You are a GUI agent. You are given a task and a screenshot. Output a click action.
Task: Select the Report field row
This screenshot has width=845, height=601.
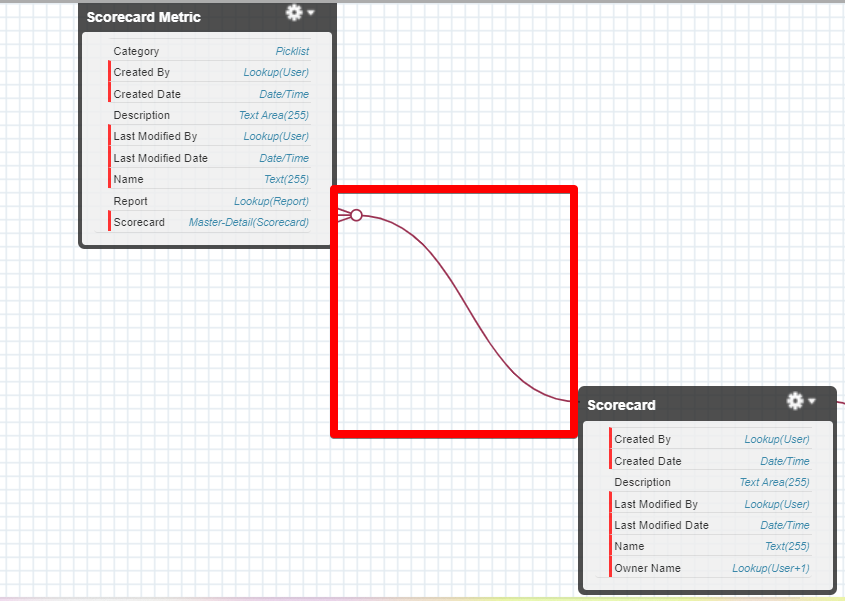tap(210, 201)
